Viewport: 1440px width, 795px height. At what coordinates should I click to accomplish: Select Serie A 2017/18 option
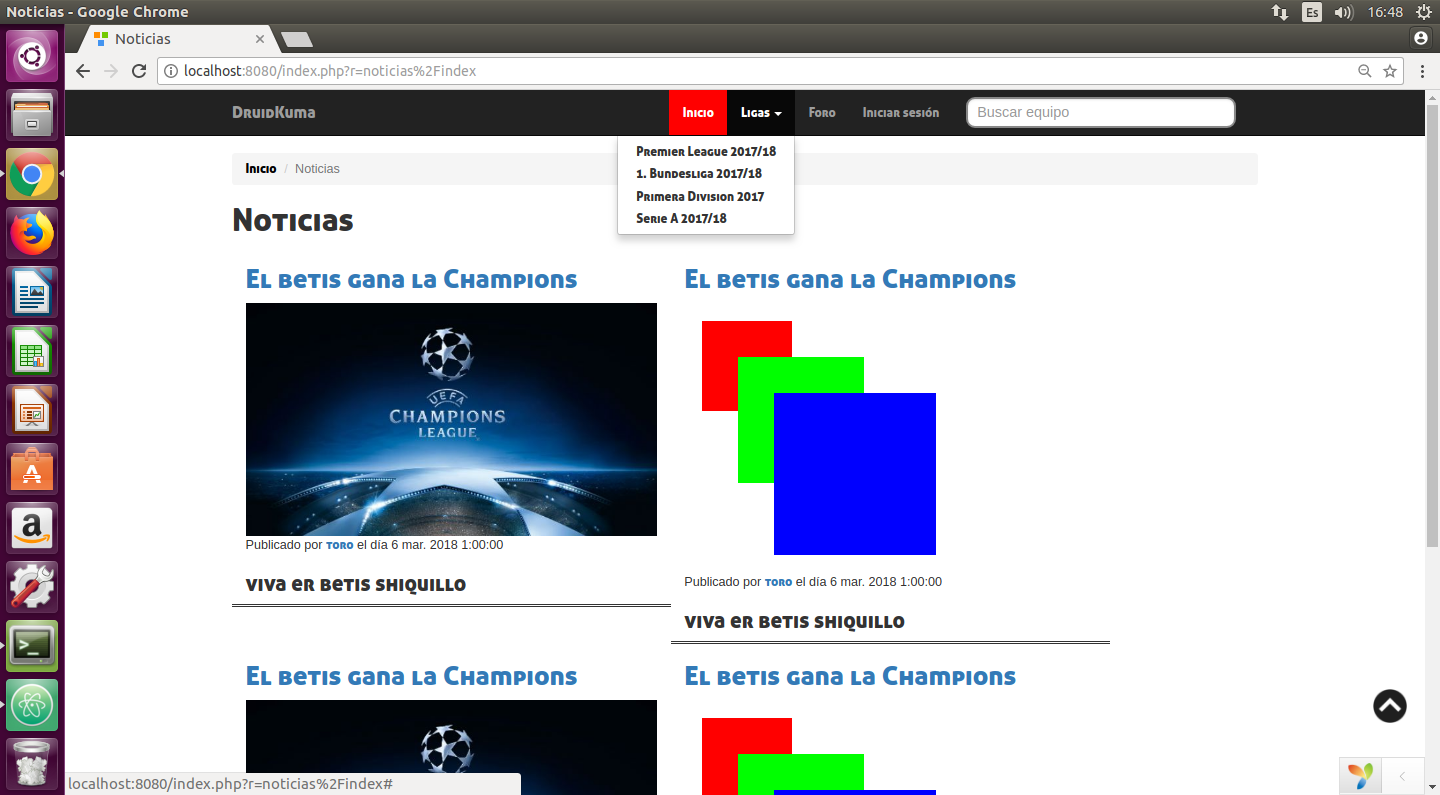681,218
